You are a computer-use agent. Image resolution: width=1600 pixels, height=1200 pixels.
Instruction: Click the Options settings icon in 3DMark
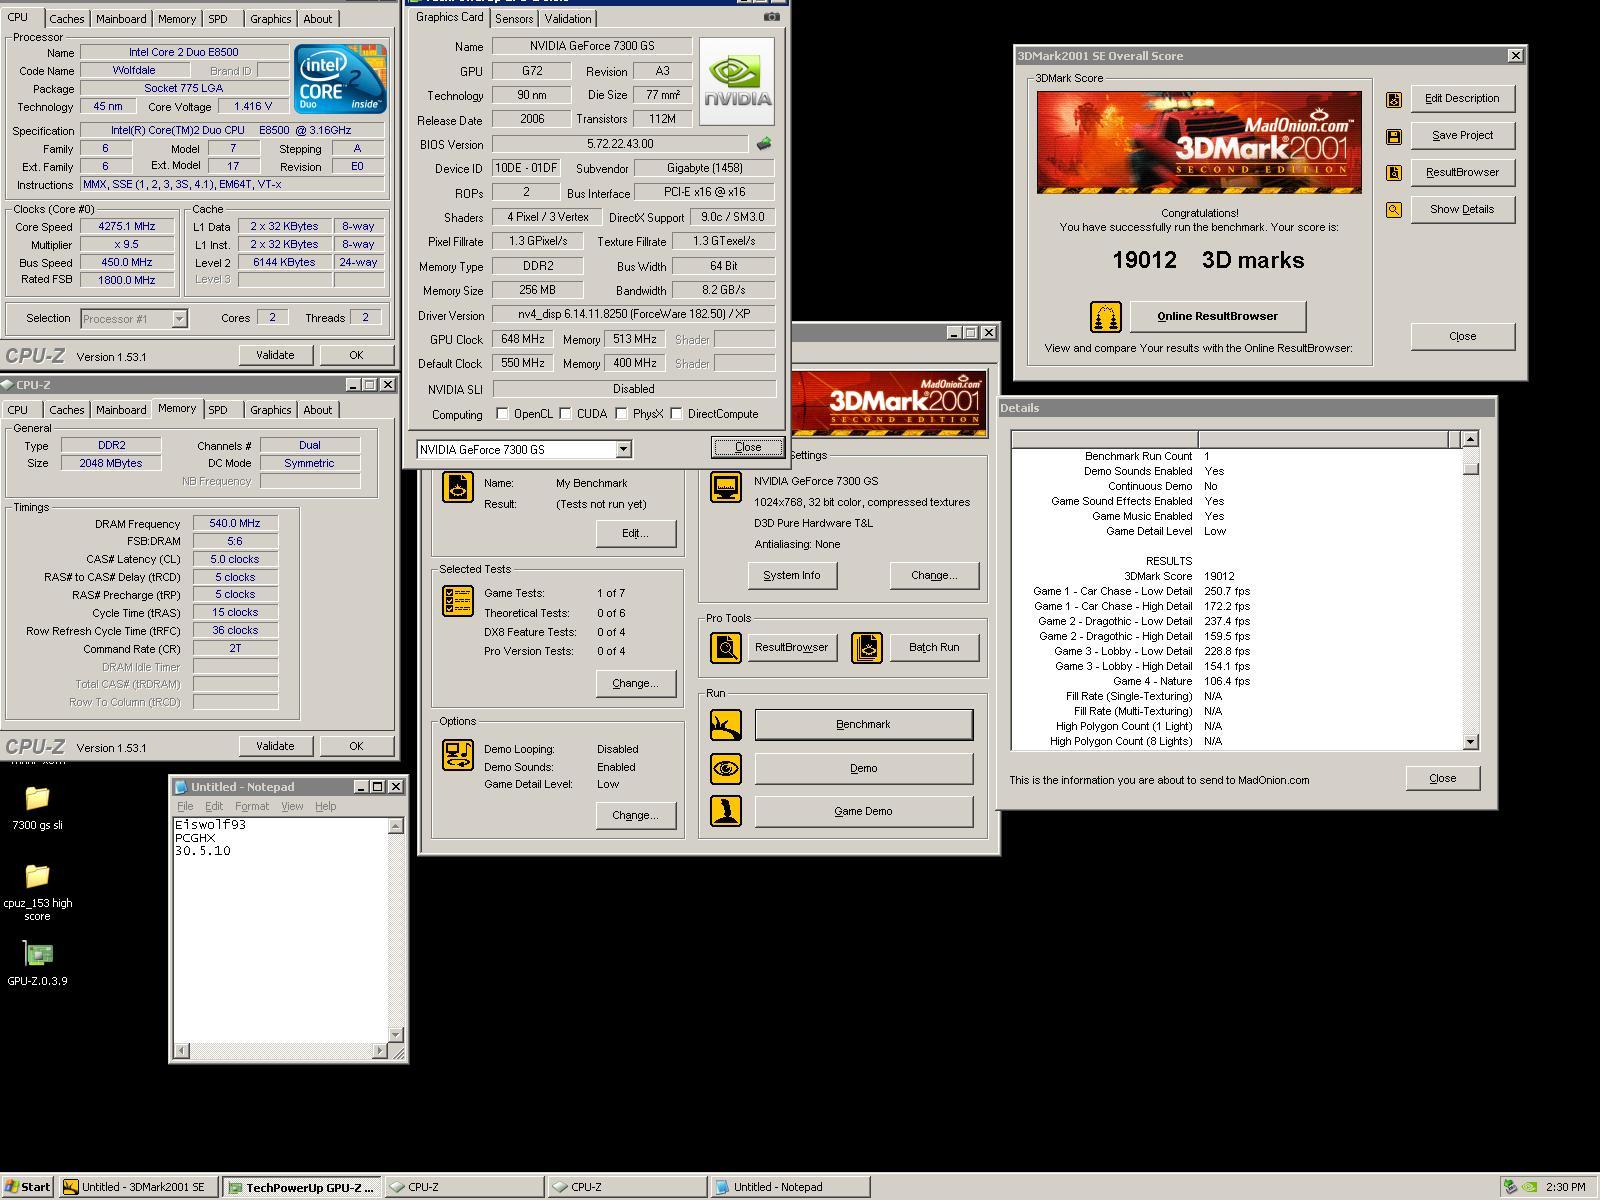[458, 755]
